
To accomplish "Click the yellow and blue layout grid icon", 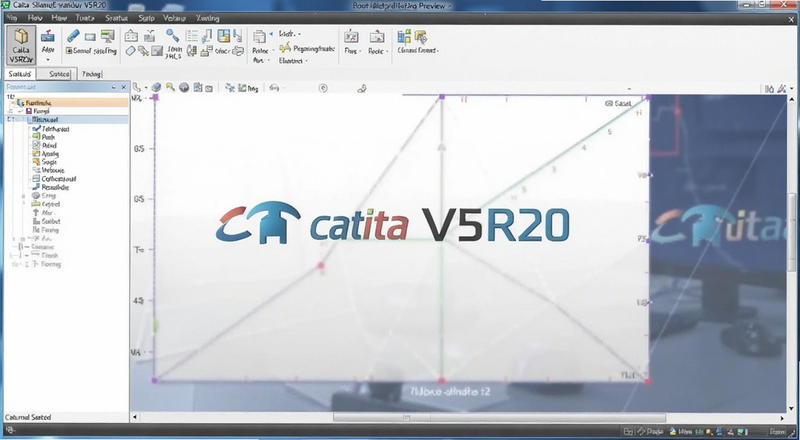I will click(223, 36).
